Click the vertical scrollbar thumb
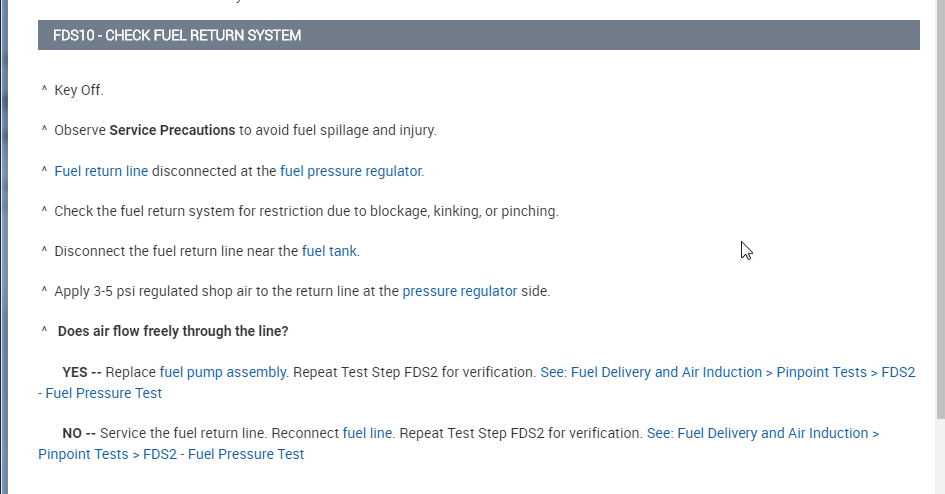 [939, 200]
